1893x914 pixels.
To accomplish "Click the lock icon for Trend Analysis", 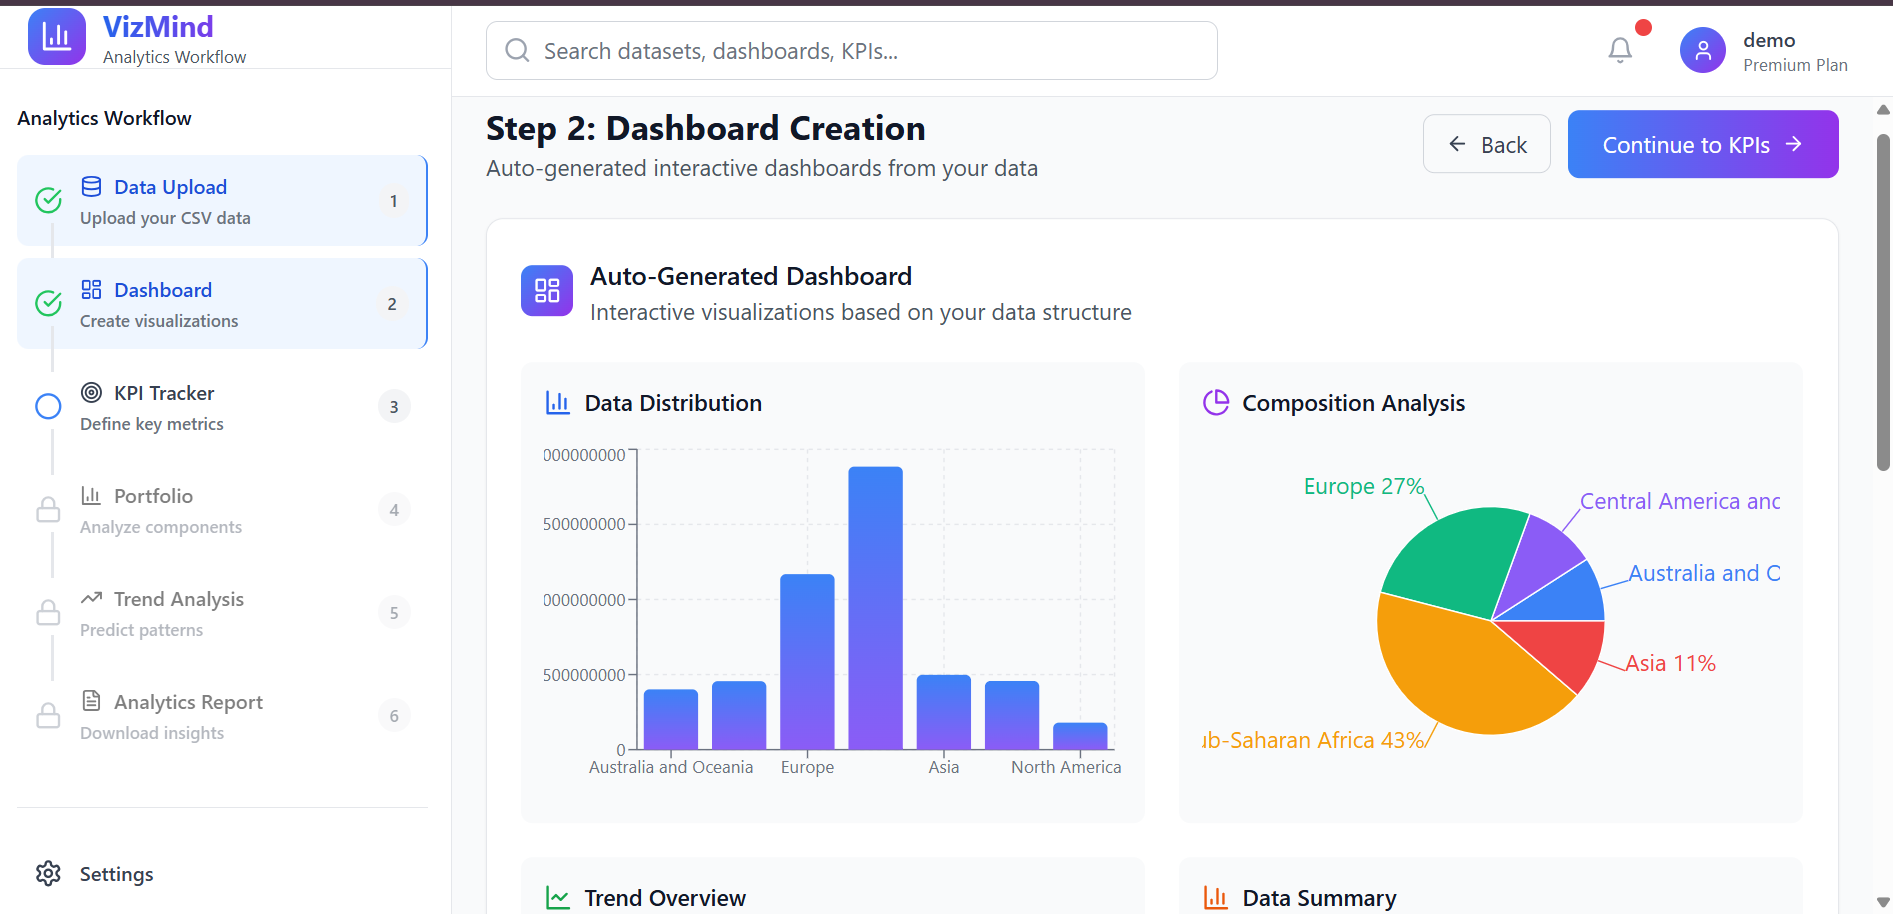I will [48, 612].
